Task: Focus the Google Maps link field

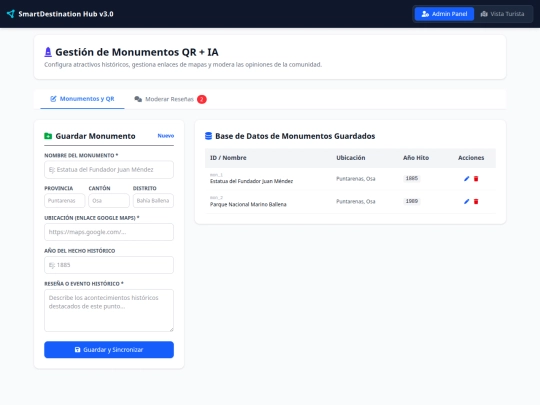Action: point(109,232)
